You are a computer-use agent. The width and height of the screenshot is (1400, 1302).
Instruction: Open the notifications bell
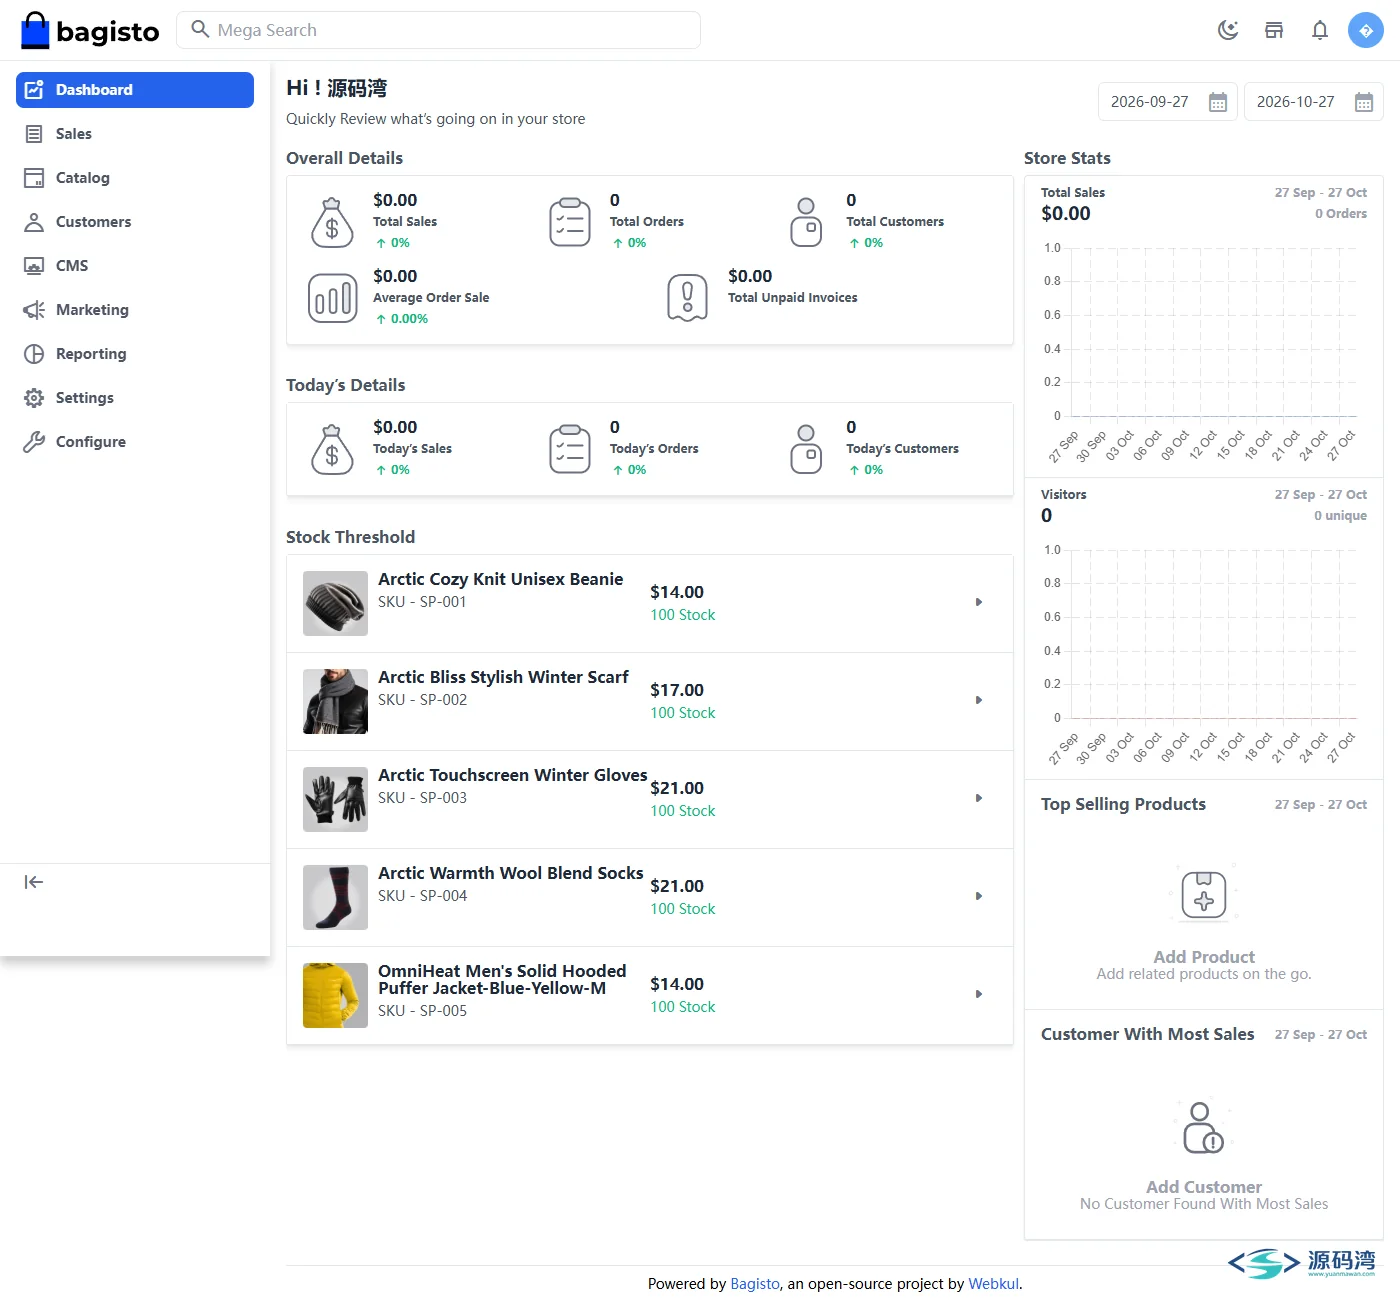click(x=1320, y=30)
